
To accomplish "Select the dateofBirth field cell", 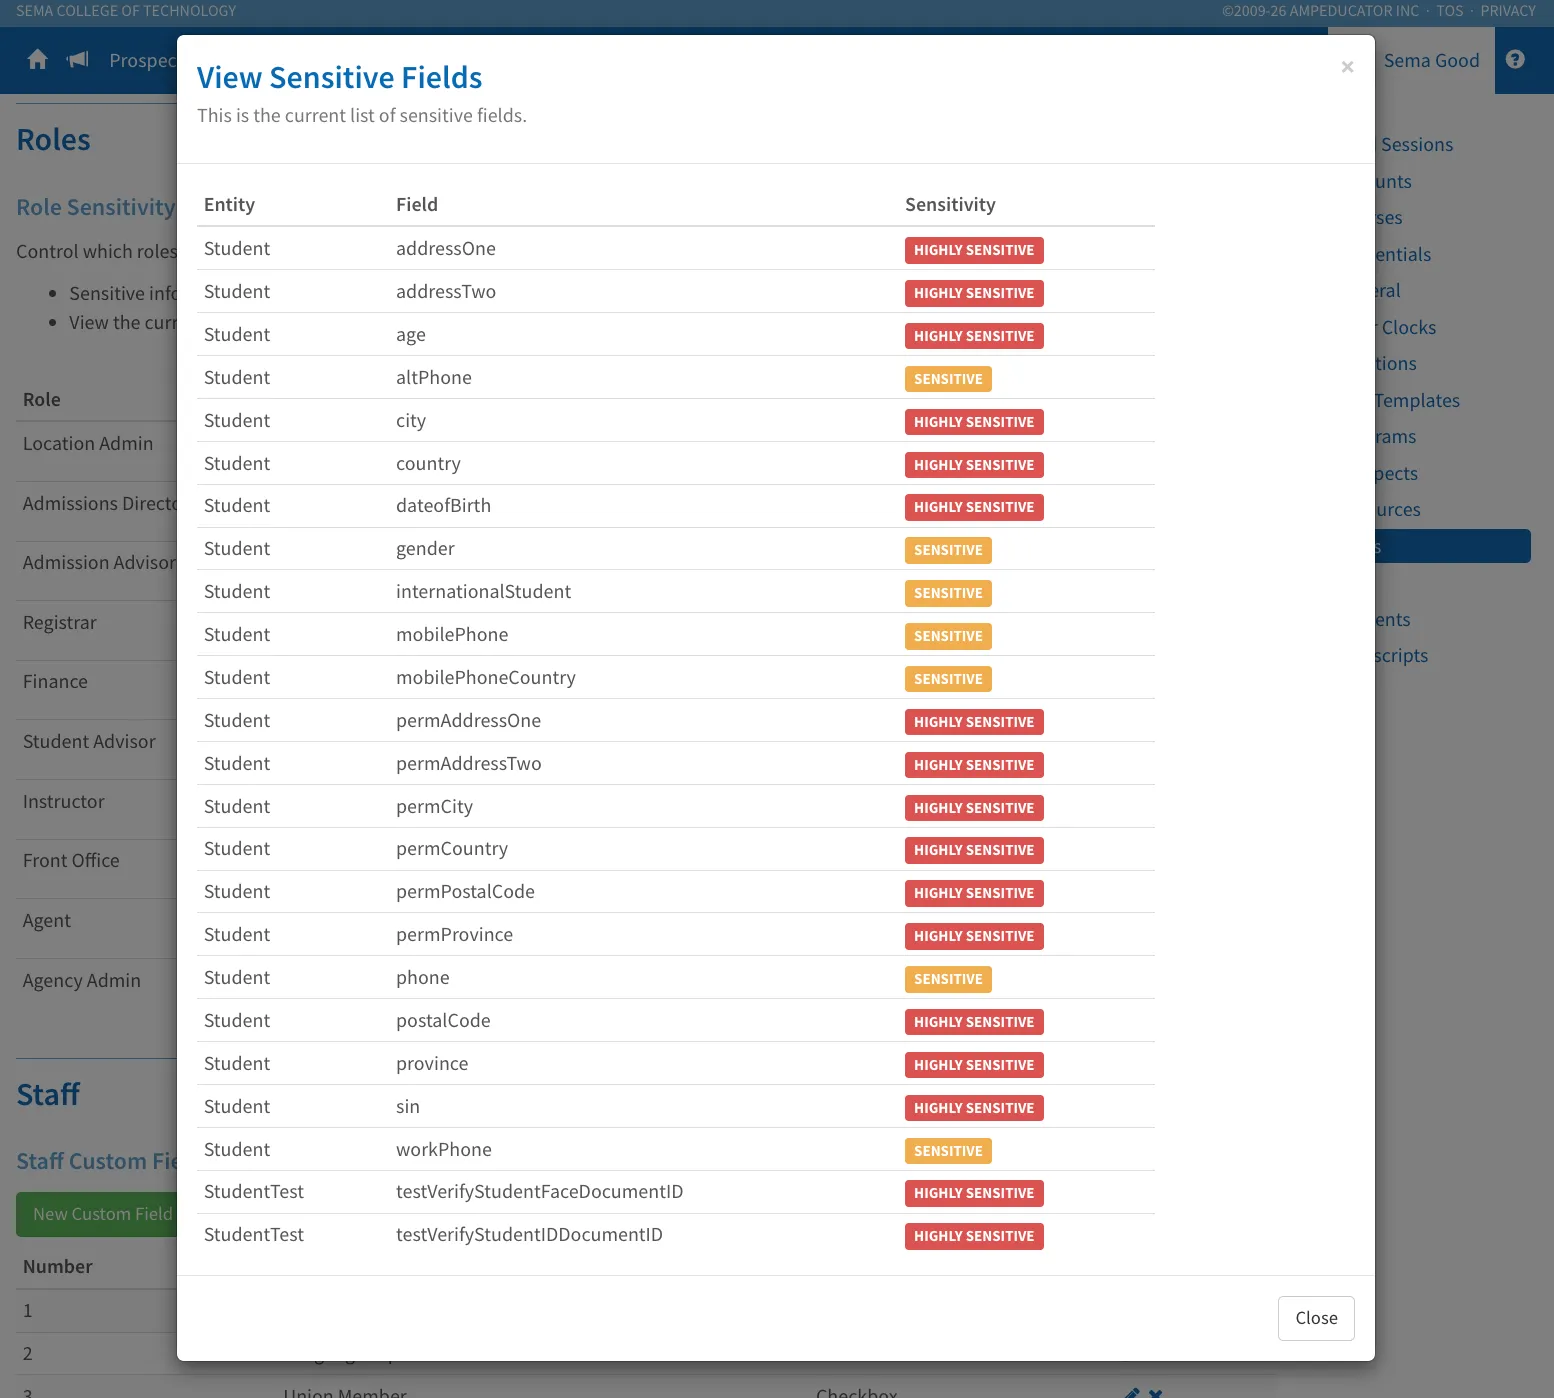I will [443, 506].
